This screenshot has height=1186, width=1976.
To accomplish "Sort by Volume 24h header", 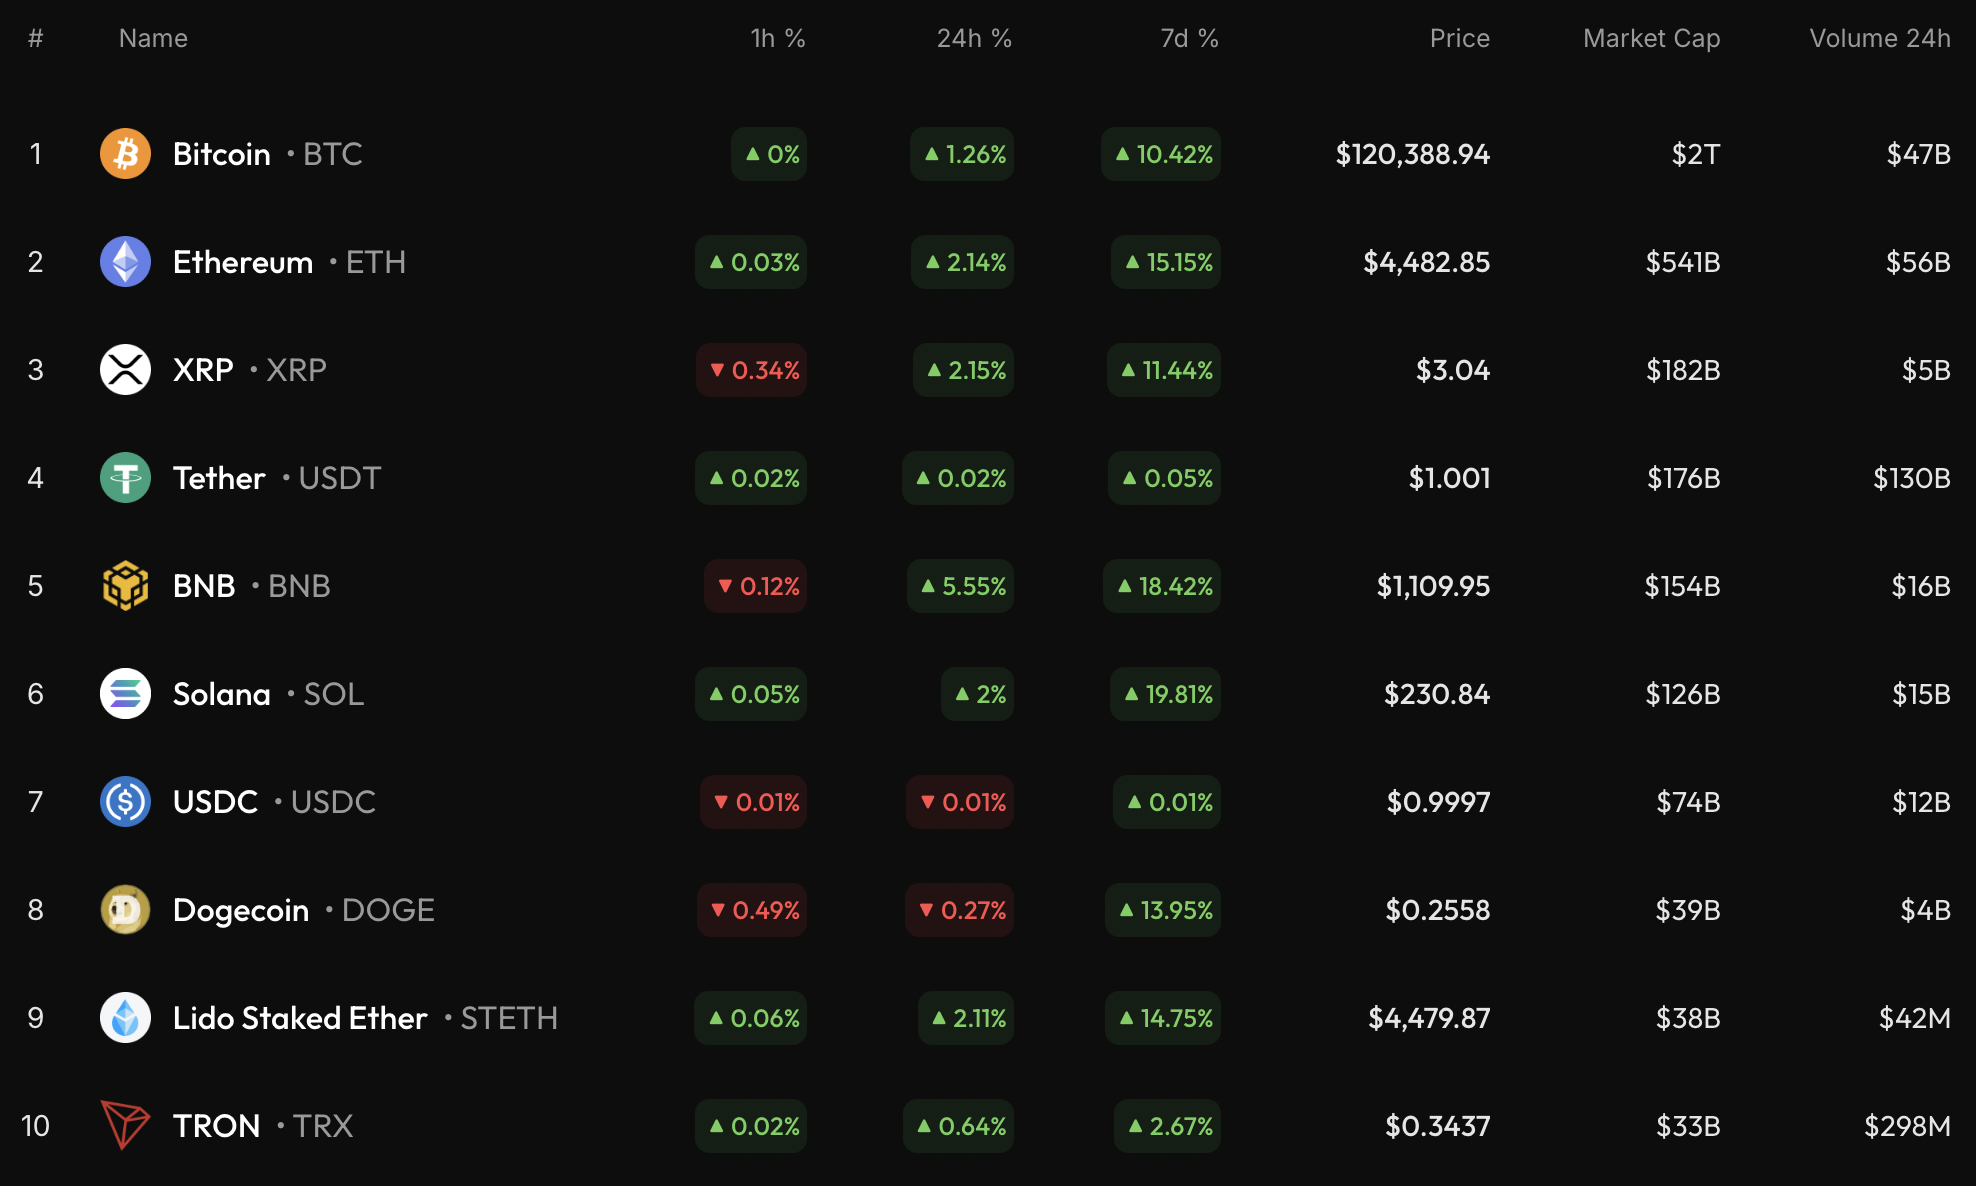I will 1879,38.
